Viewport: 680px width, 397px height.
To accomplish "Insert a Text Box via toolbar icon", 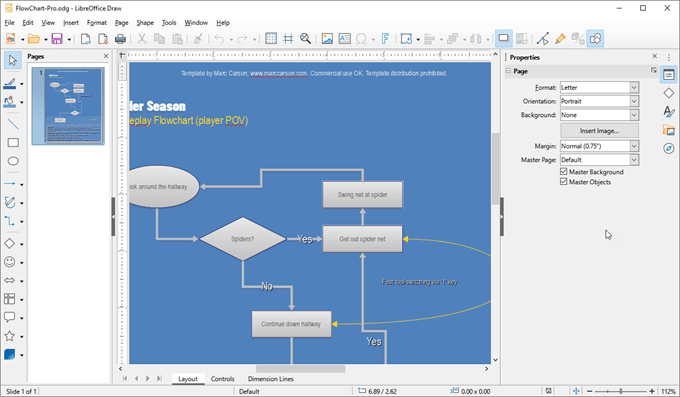I will [344, 39].
